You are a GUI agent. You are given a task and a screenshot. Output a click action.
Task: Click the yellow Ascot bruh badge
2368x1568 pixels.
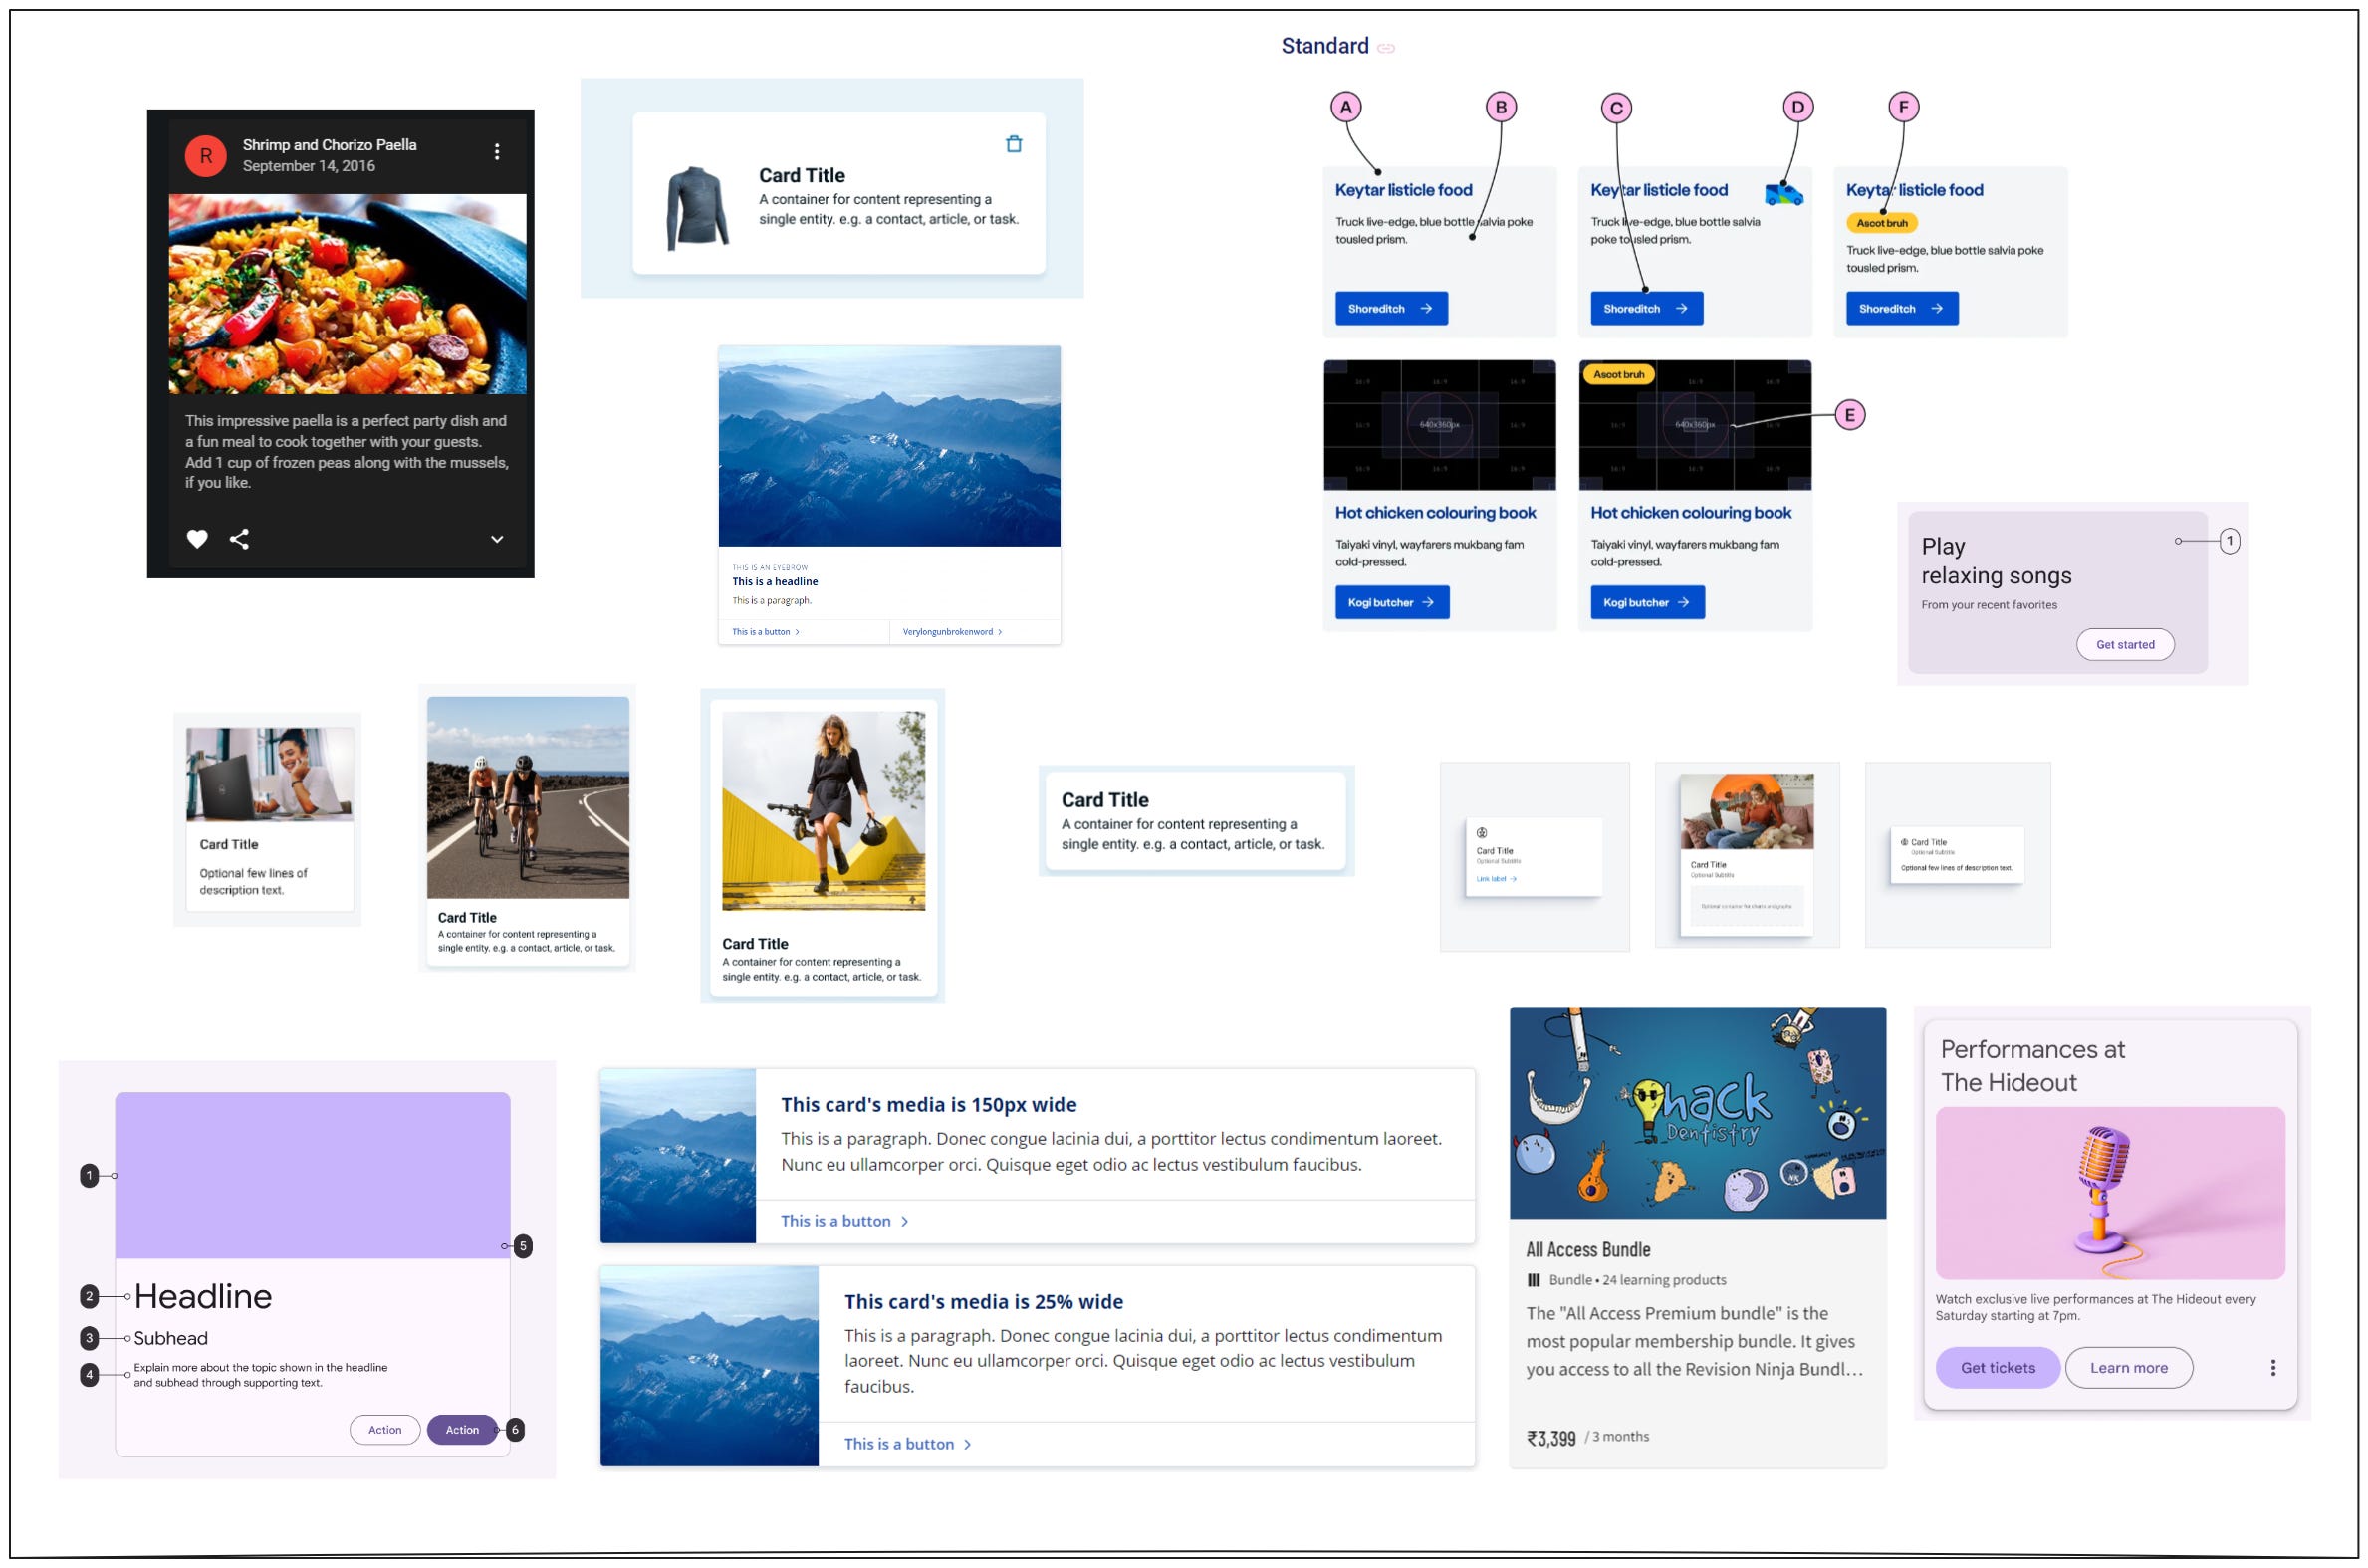1883,224
